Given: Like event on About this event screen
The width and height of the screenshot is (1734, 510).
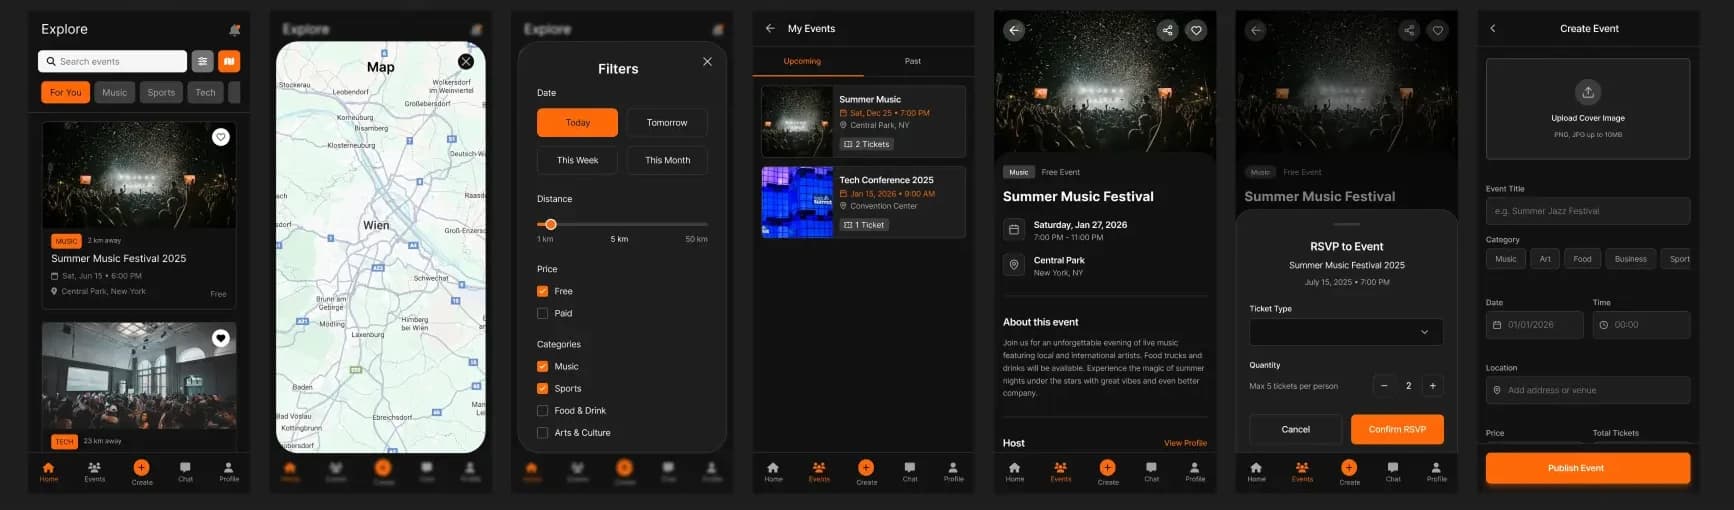Looking at the screenshot, I should (1196, 30).
